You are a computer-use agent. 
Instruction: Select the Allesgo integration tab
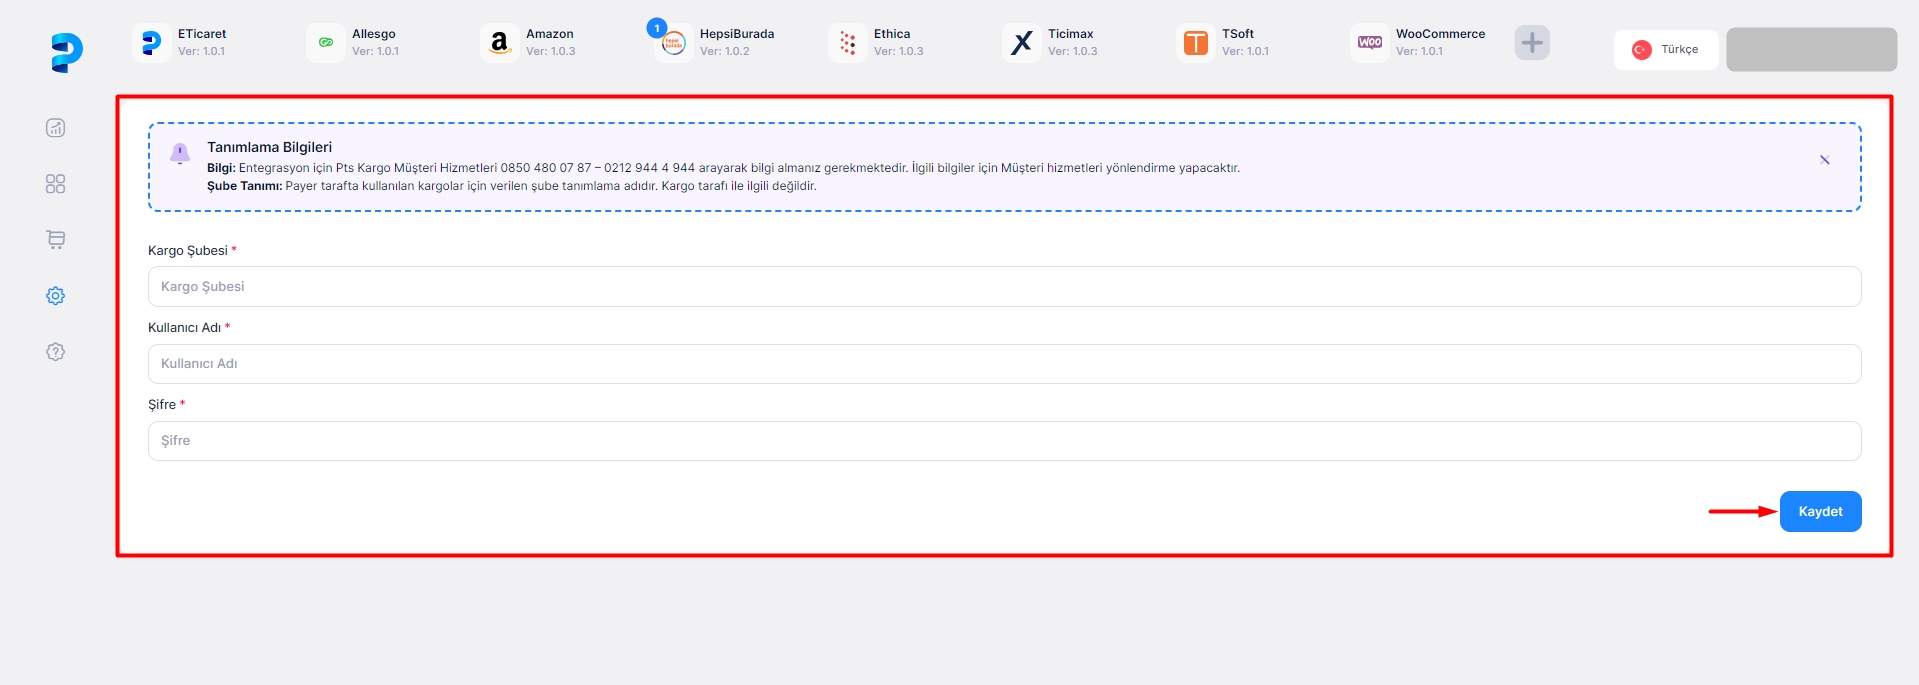[354, 43]
